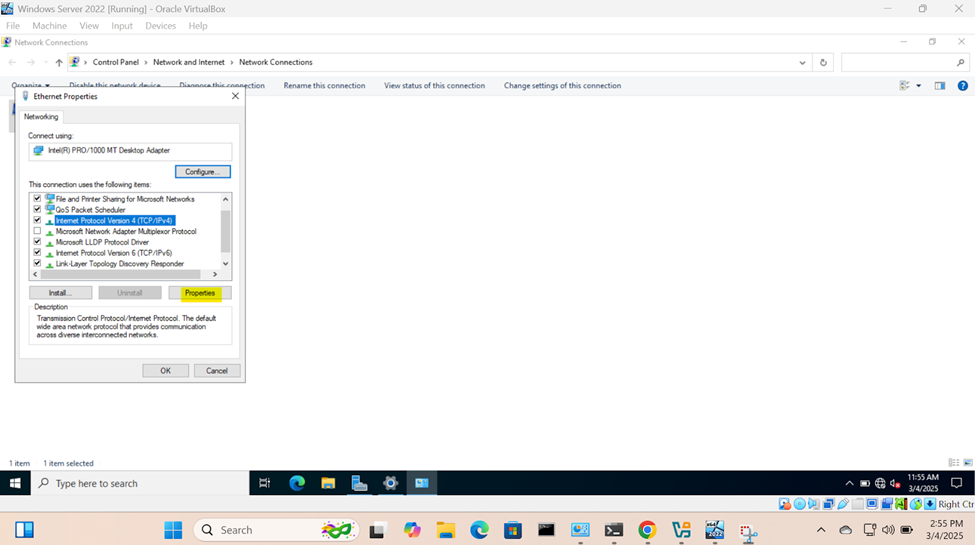
Task: Click VirtualBox USB status icon
Action: (x=843, y=504)
